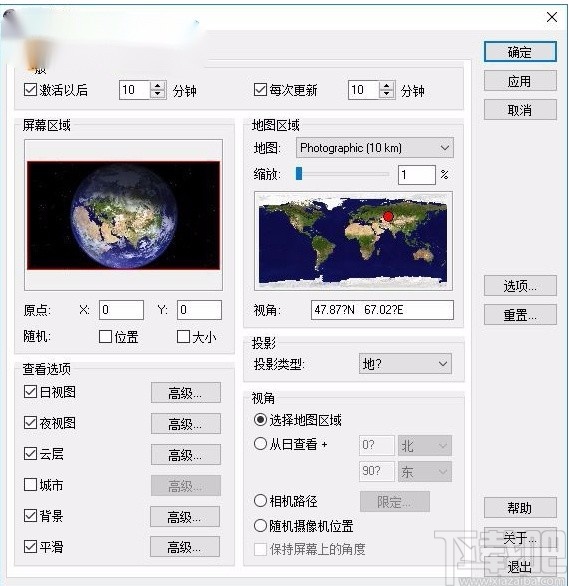Increase the 激活以后 minutes value
The height and width of the screenshot is (586, 569).
(158, 86)
